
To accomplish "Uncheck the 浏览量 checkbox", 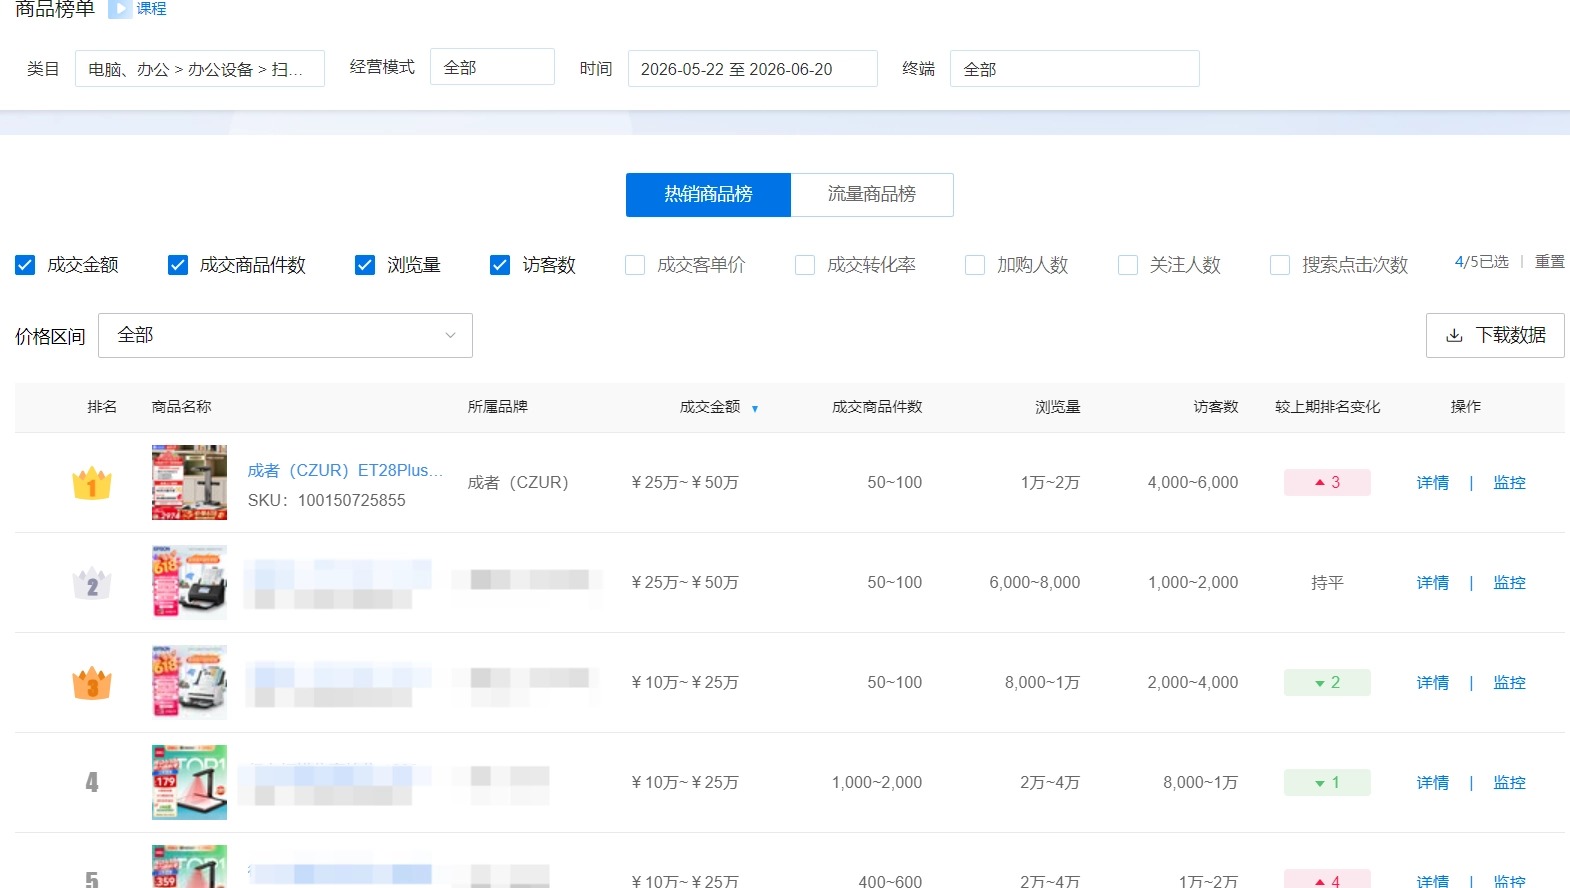I will [365, 265].
